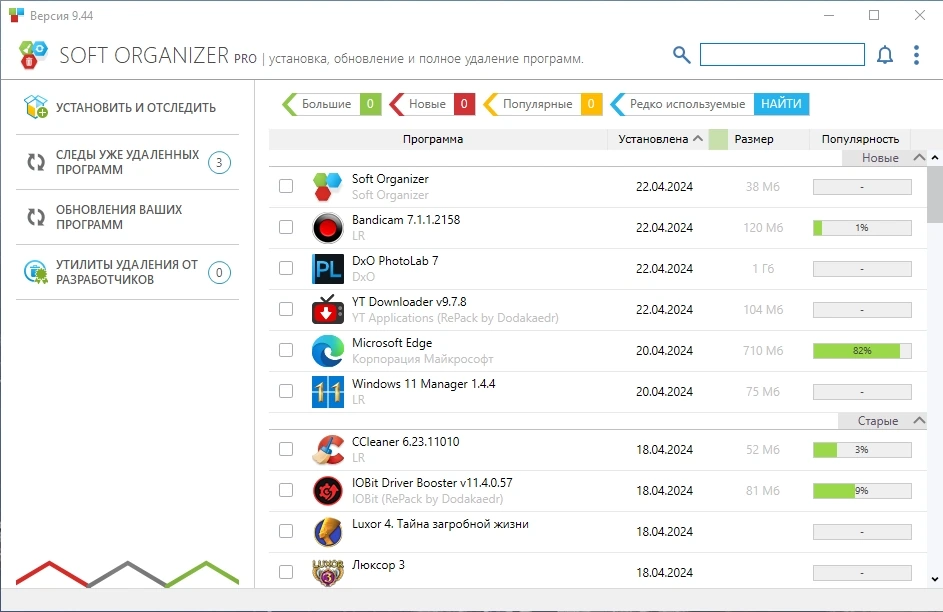This screenshot has width=943, height=612.
Task: Check the YT Downloader v9.7.8 checkbox
Action: coord(286,308)
